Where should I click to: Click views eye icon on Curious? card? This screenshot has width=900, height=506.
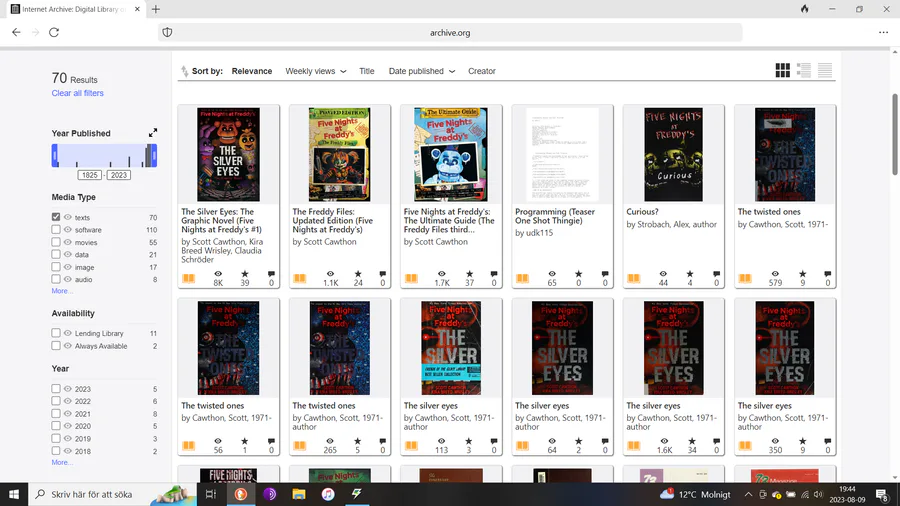pyautogui.click(x=663, y=274)
